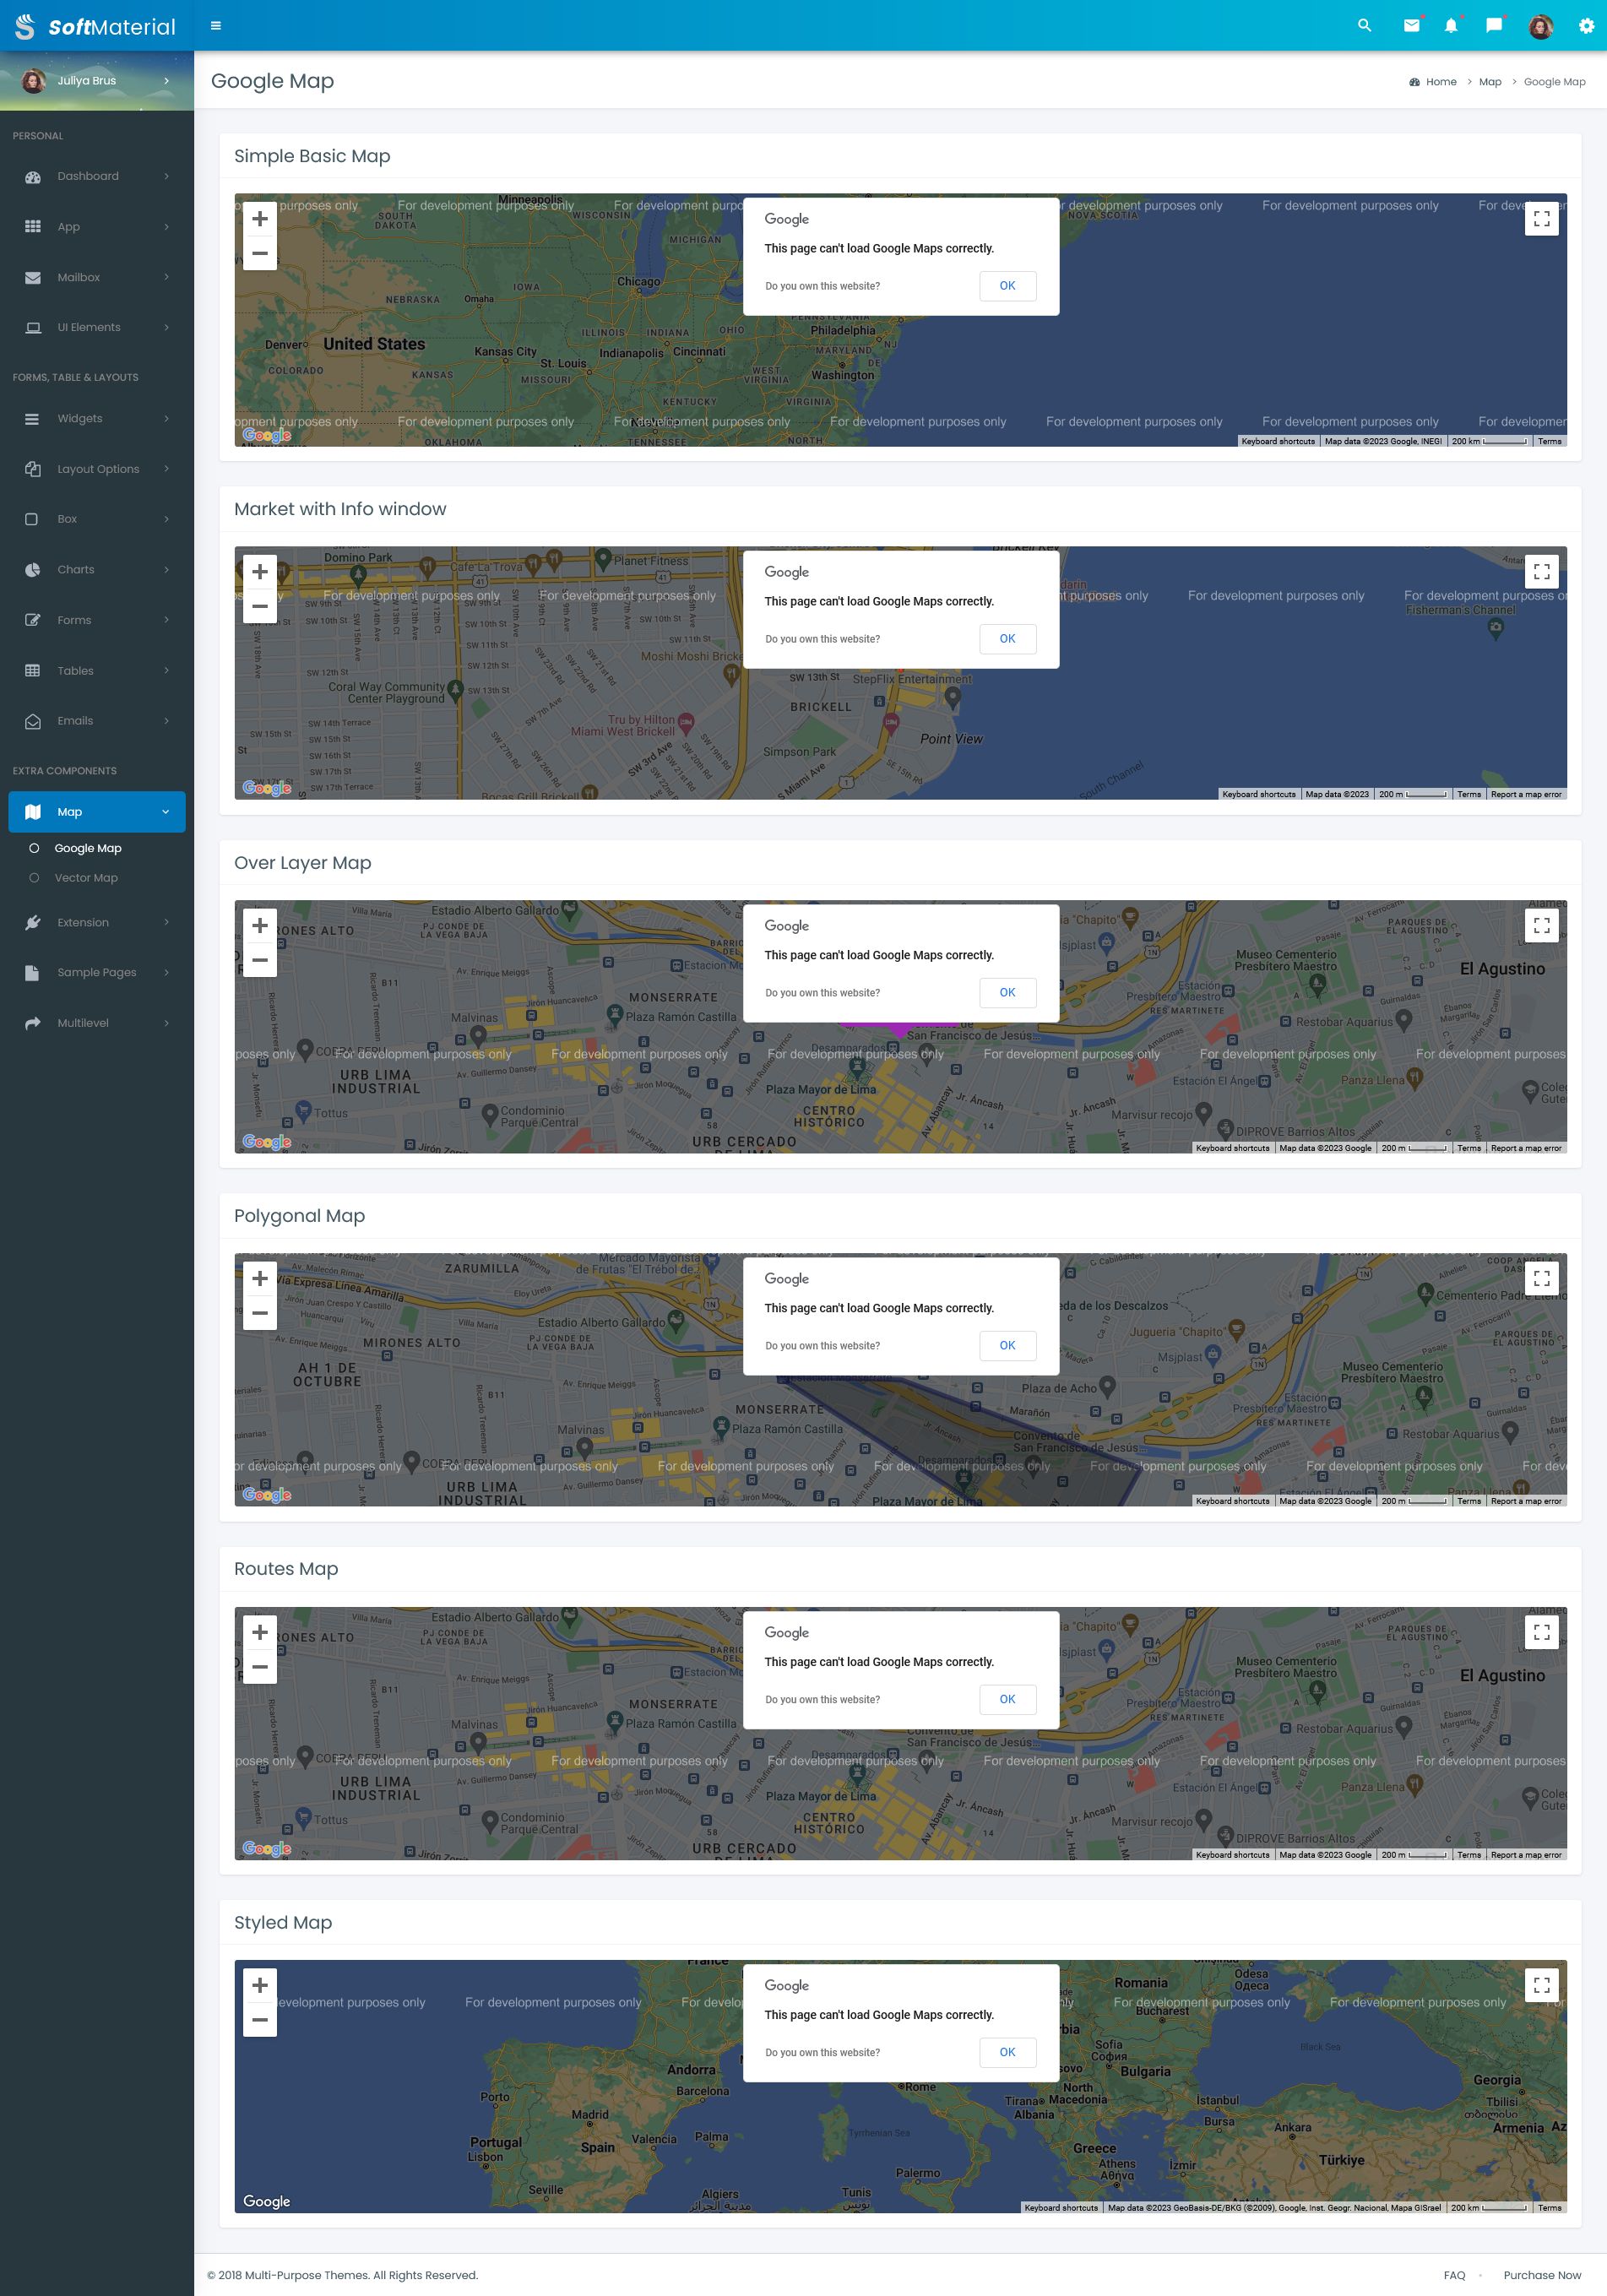Viewport: 1607px width, 2296px height.
Task: Click the Mailbox envelope icon in sidebar
Action: click(x=33, y=278)
